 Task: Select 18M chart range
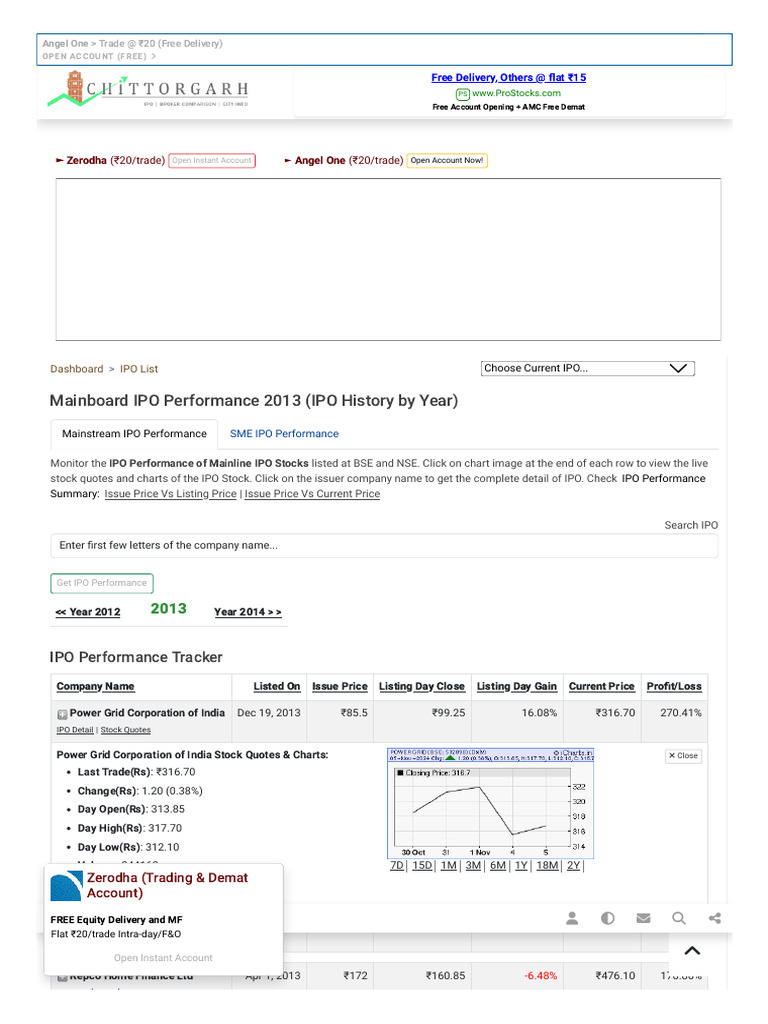(x=547, y=865)
